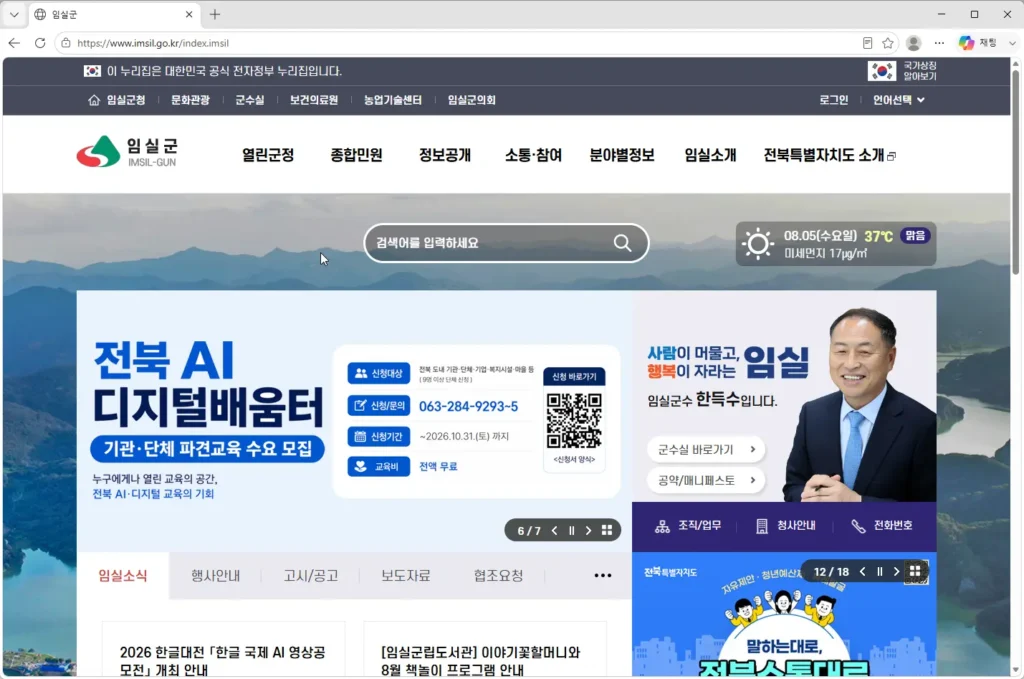1024x679 pixels.
Task: Open the 임실소개 main menu
Action: tap(711, 155)
